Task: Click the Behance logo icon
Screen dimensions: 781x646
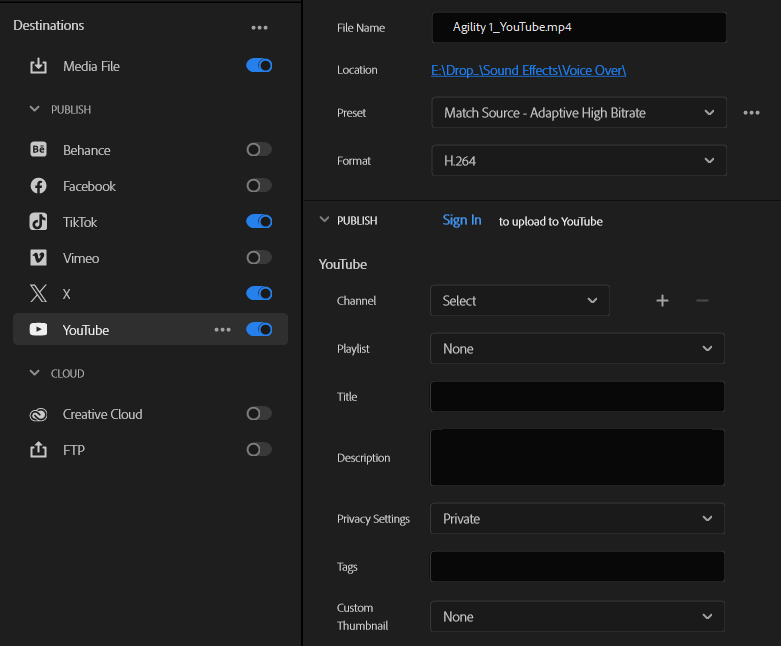Action: click(38, 149)
